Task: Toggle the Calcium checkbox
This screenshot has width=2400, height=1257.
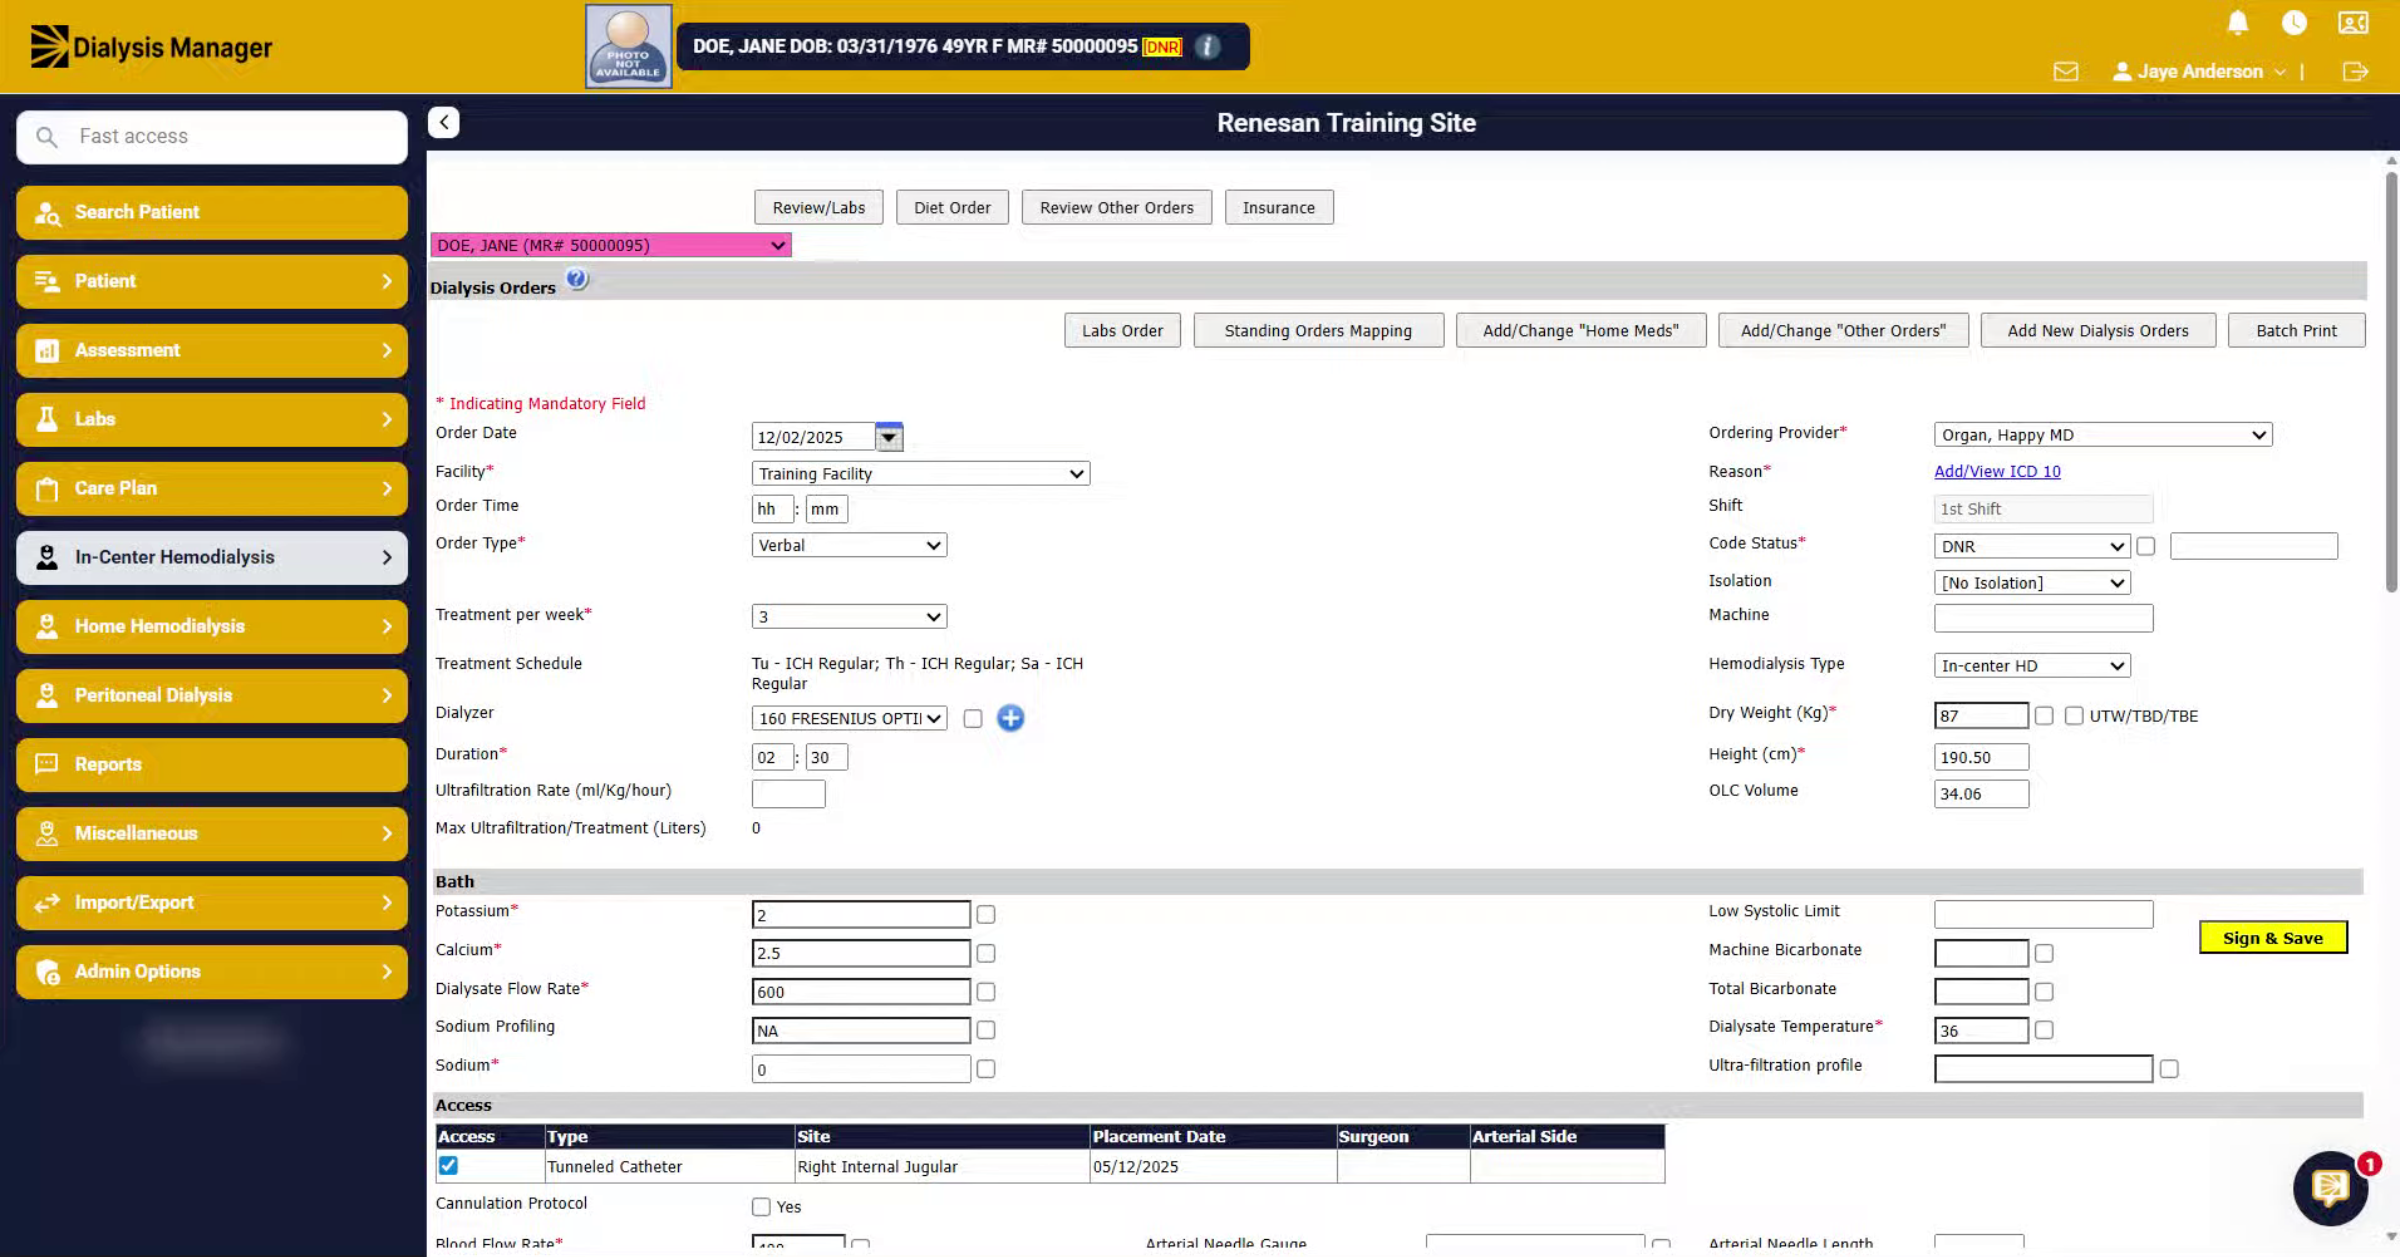Action: (x=986, y=953)
